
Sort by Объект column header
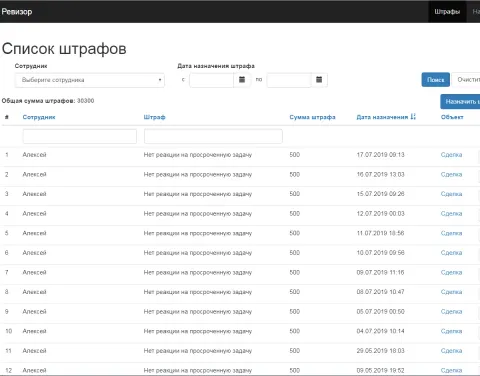tap(452, 117)
